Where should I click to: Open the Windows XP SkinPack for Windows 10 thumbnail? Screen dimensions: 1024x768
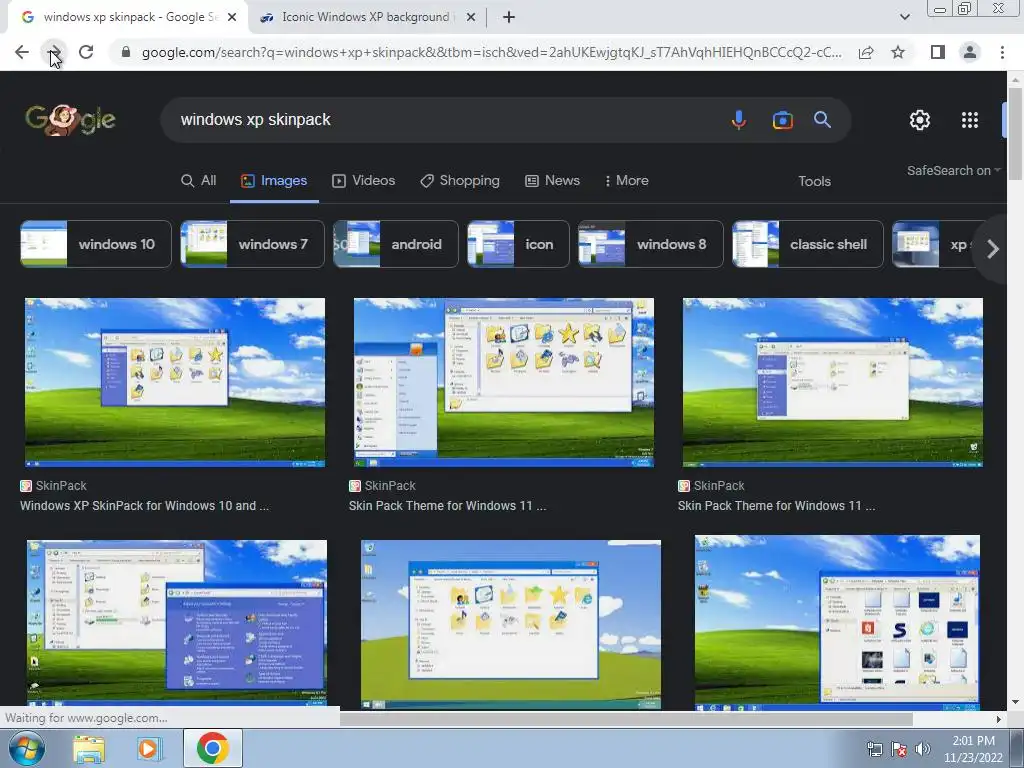175,383
